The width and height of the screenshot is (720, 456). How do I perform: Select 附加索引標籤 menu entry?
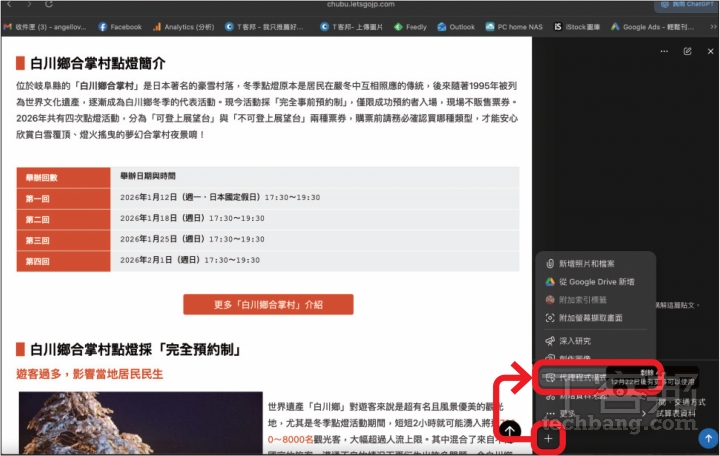(595, 300)
